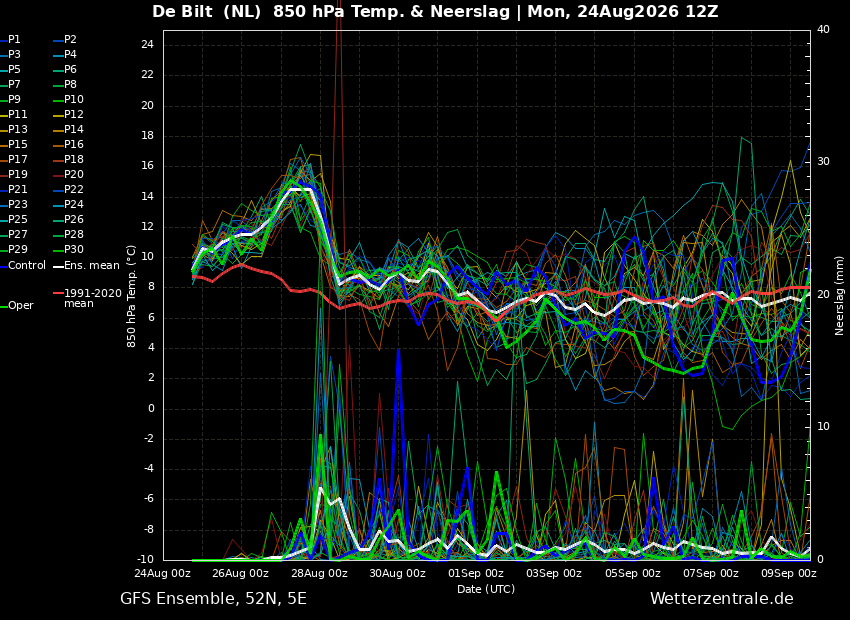Select the 26Aug 00z date label

click(x=241, y=573)
